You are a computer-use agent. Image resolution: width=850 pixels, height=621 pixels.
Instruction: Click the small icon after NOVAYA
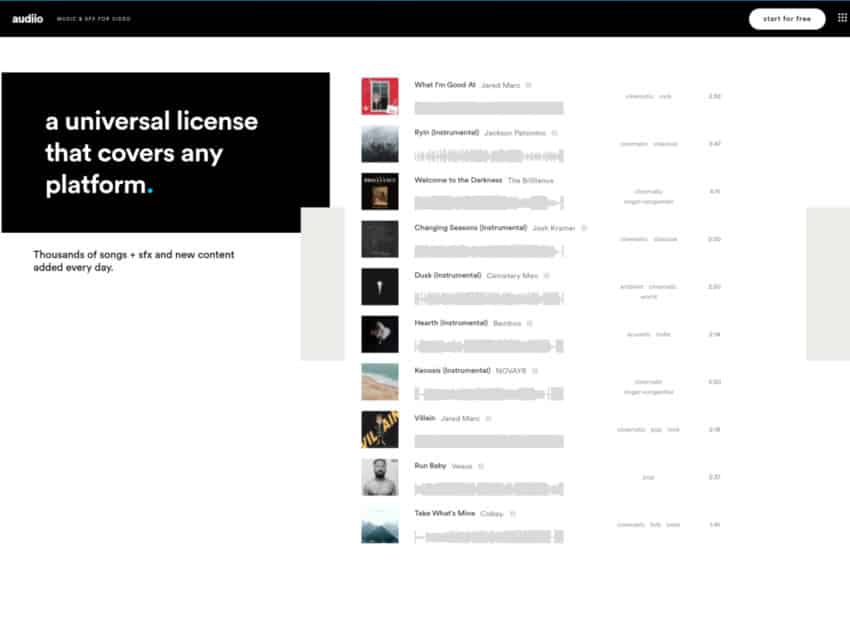tap(535, 370)
